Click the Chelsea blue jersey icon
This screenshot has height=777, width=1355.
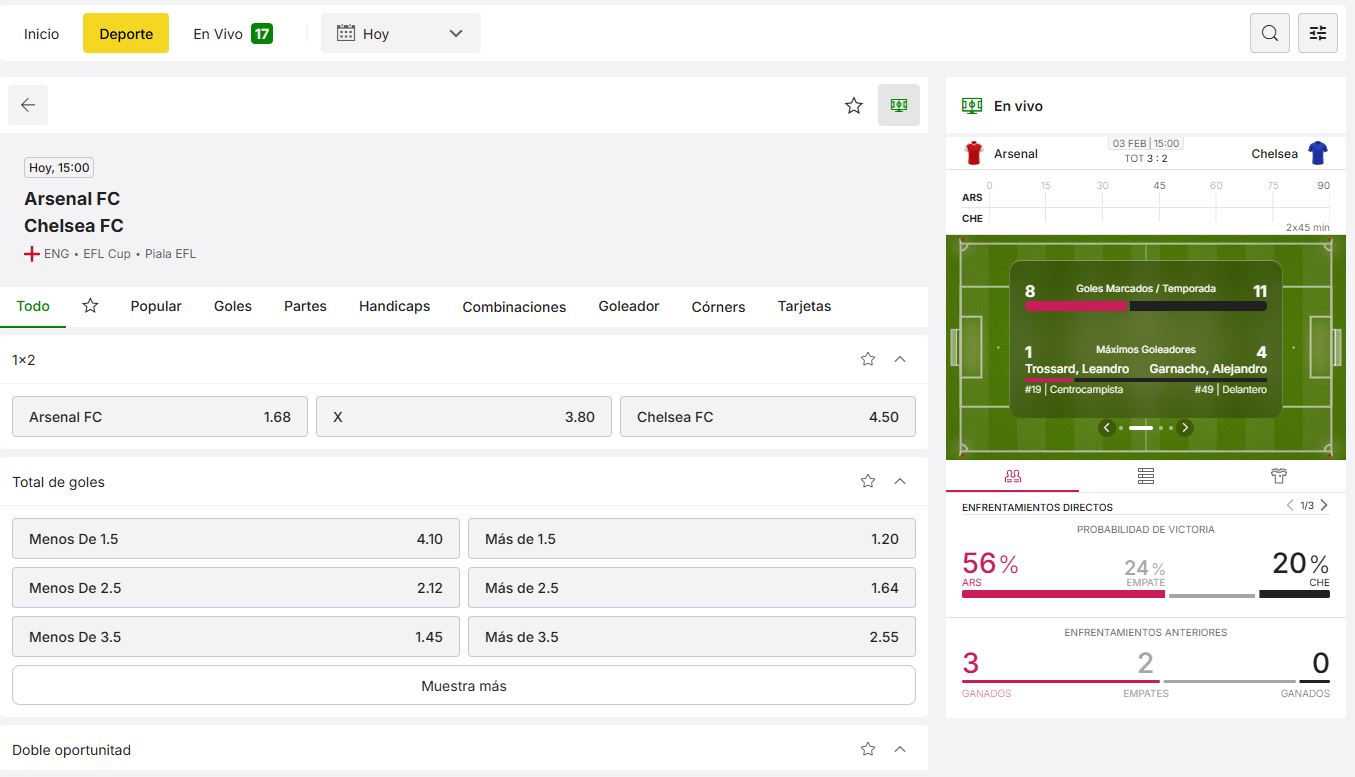pyautogui.click(x=1318, y=153)
